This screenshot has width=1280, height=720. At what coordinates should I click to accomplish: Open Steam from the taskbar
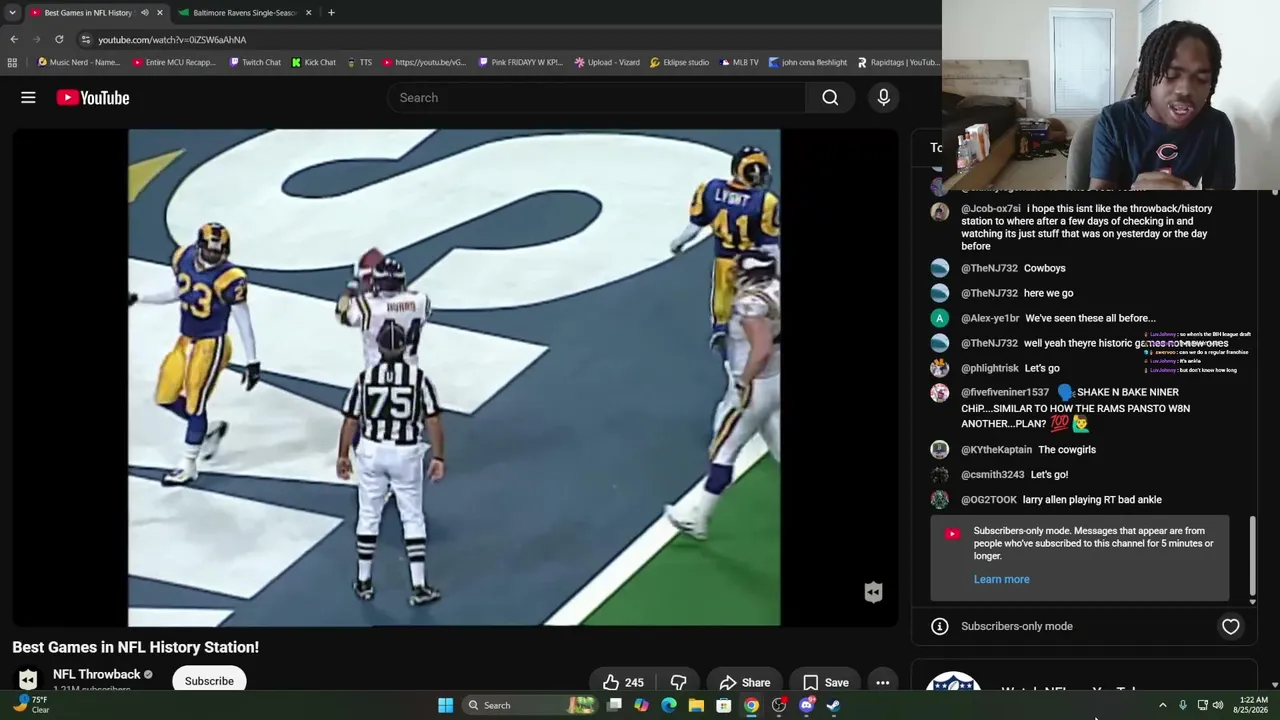(833, 705)
